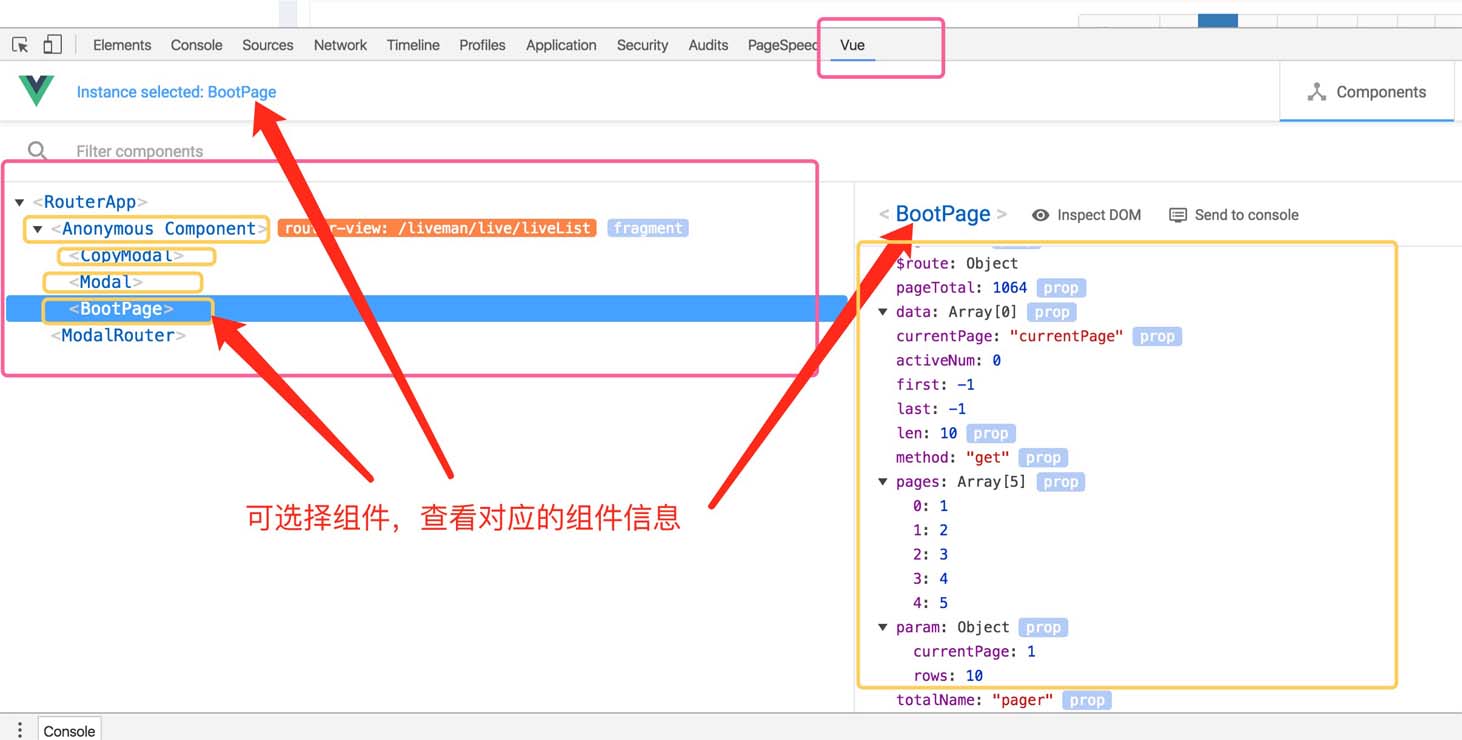Open the Application tab
Image resolution: width=1462 pixels, height=740 pixels.
[561, 45]
